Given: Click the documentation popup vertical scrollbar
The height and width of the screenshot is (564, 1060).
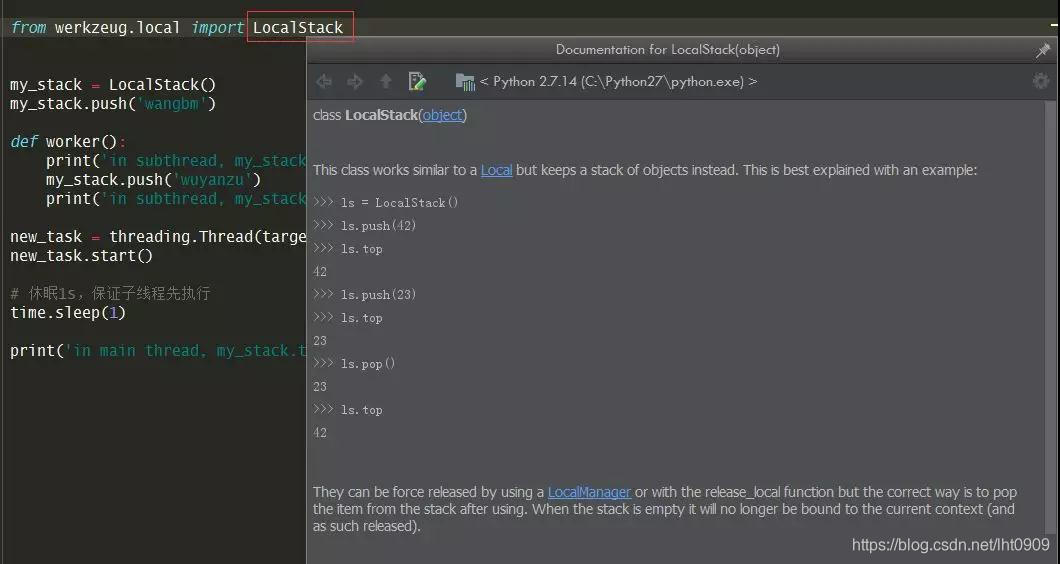Looking at the screenshot, I should tap(1050, 318).
